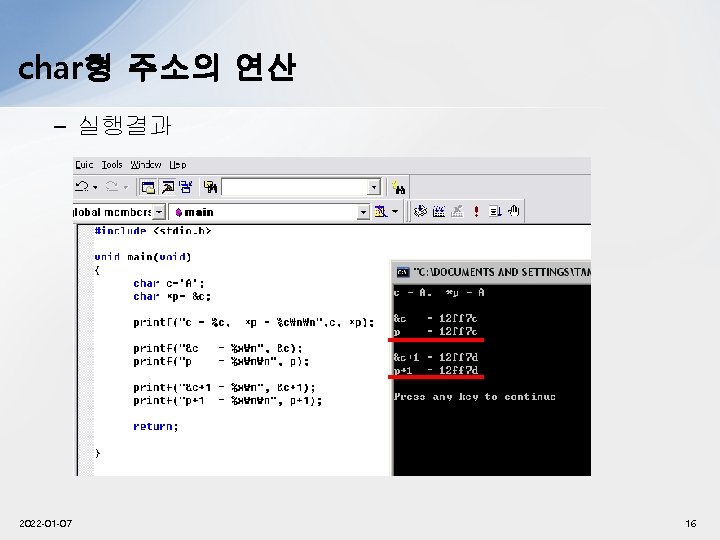Open the Tools menu
This screenshot has width=720, height=540.
[112, 165]
